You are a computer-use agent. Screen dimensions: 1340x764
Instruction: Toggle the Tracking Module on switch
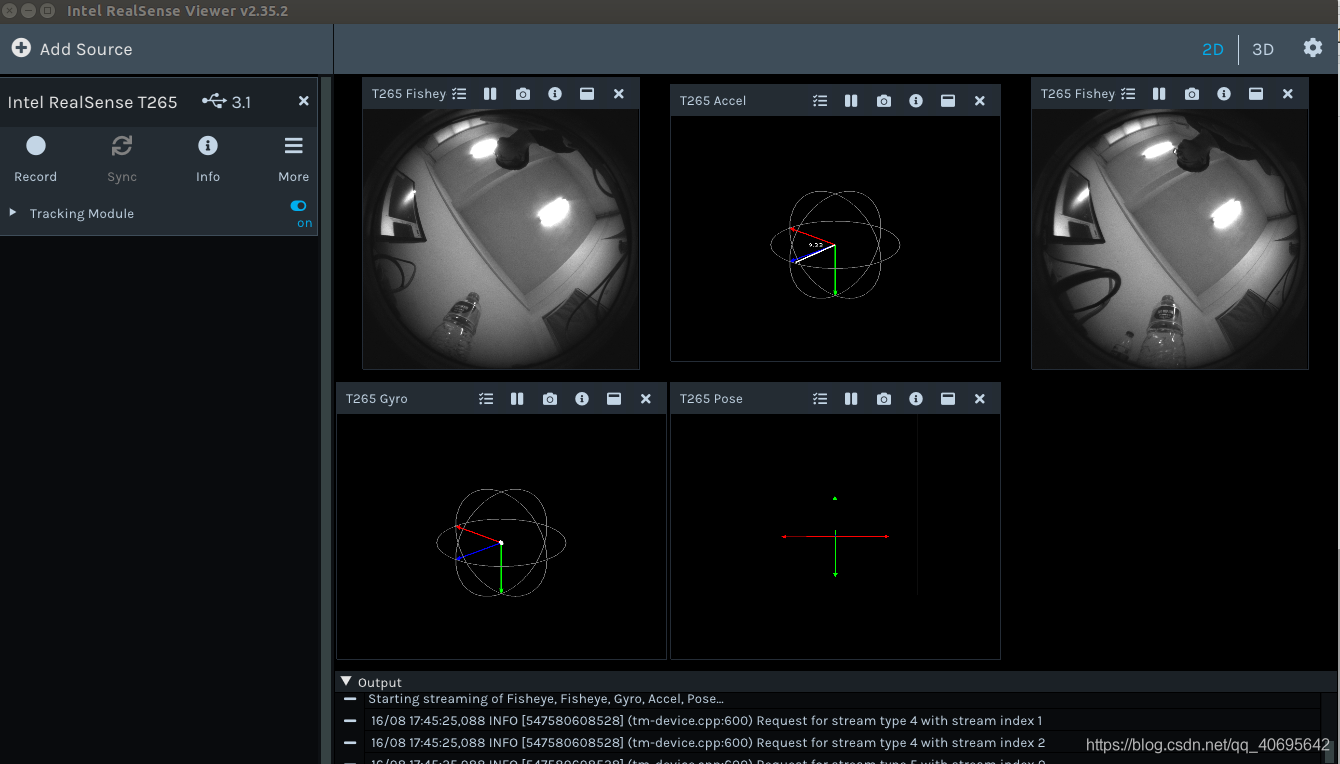point(298,205)
